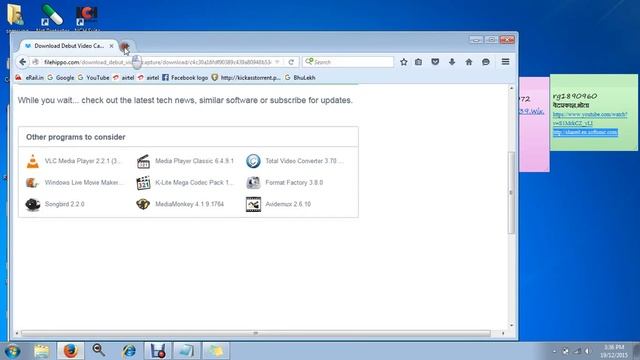Screen dimensions: 640x360
Task: Bookmark this page with the star icon
Action: click(404, 62)
